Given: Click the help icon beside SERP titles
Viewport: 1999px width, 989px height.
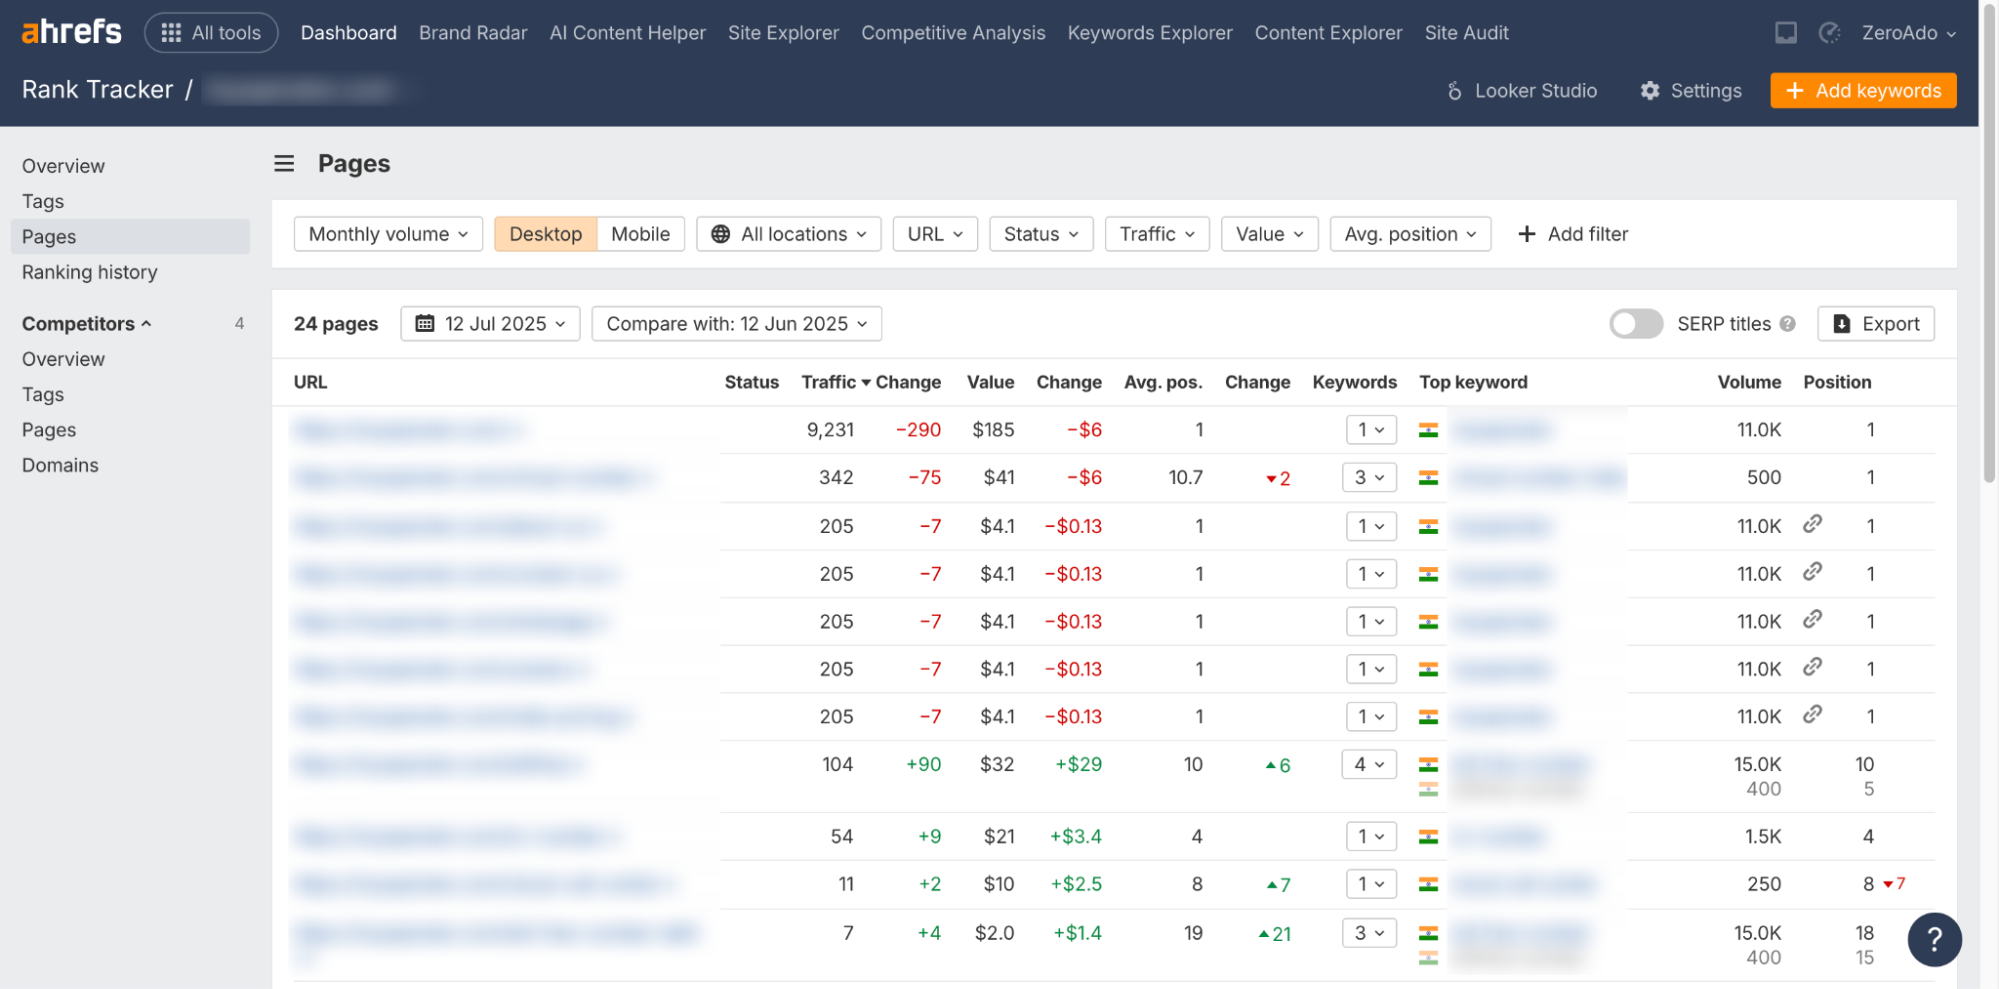Looking at the screenshot, I should point(1787,324).
